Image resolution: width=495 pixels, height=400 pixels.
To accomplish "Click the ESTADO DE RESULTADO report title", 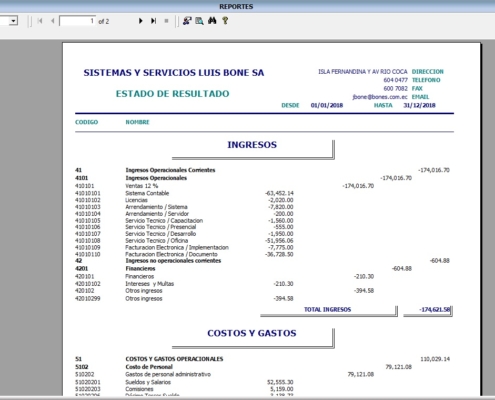I will 172,94.
